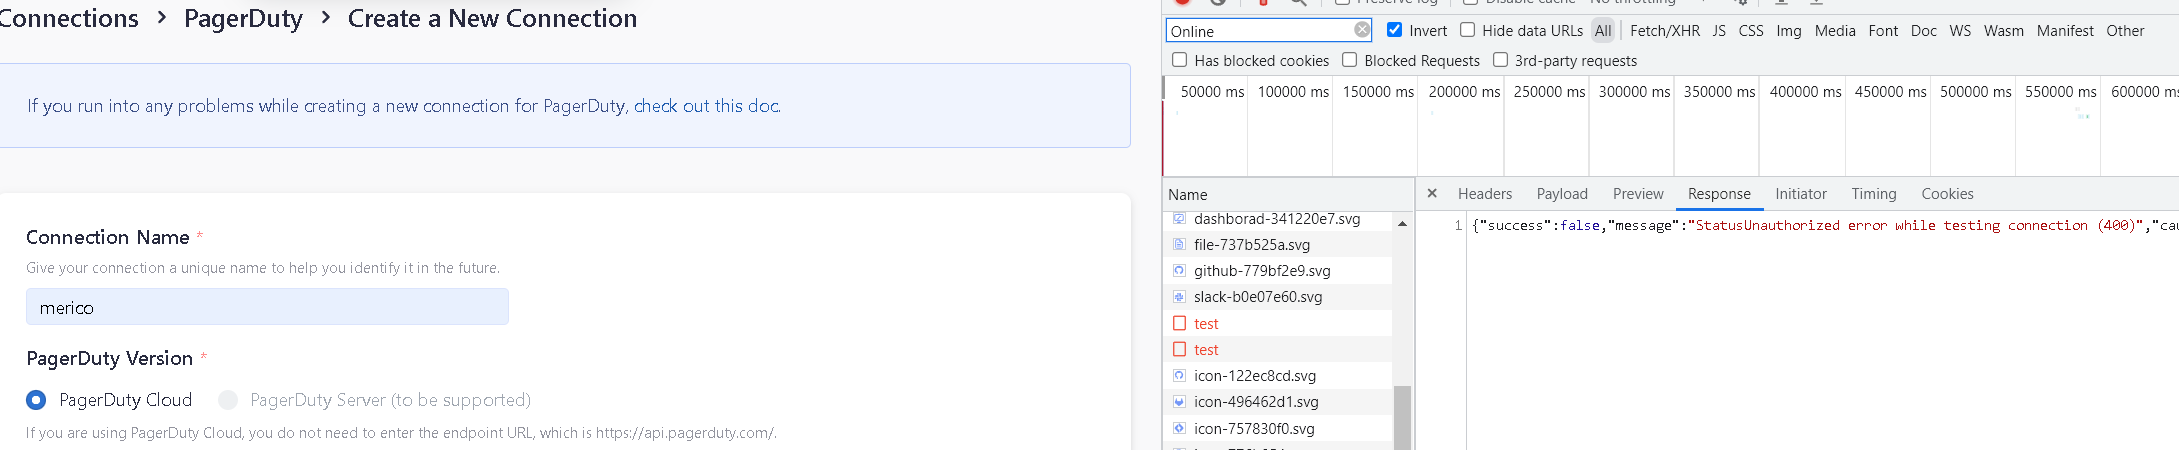2179x450 pixels.
Task: Filter requests by Img type
Action: (x=1789, y=31)
